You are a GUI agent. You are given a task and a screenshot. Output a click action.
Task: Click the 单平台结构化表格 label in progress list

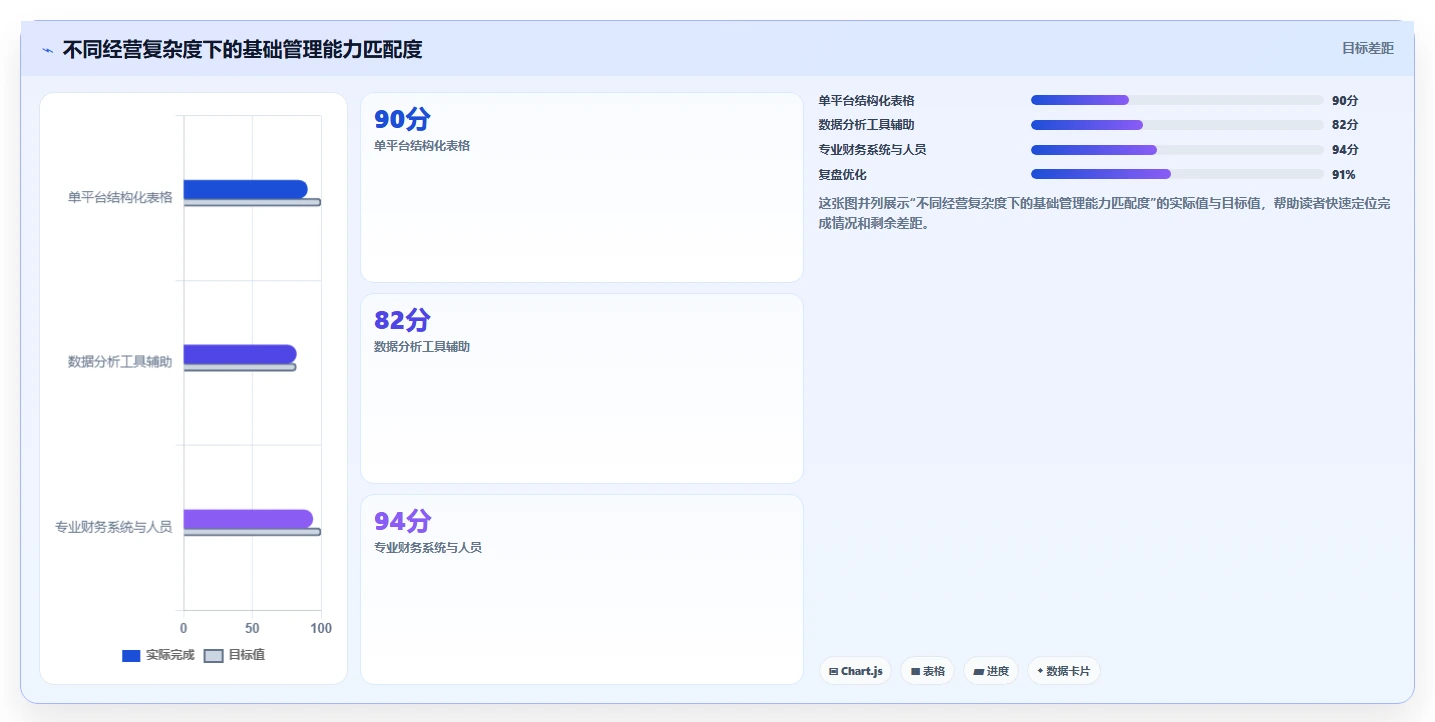click(x=866, y=101)
